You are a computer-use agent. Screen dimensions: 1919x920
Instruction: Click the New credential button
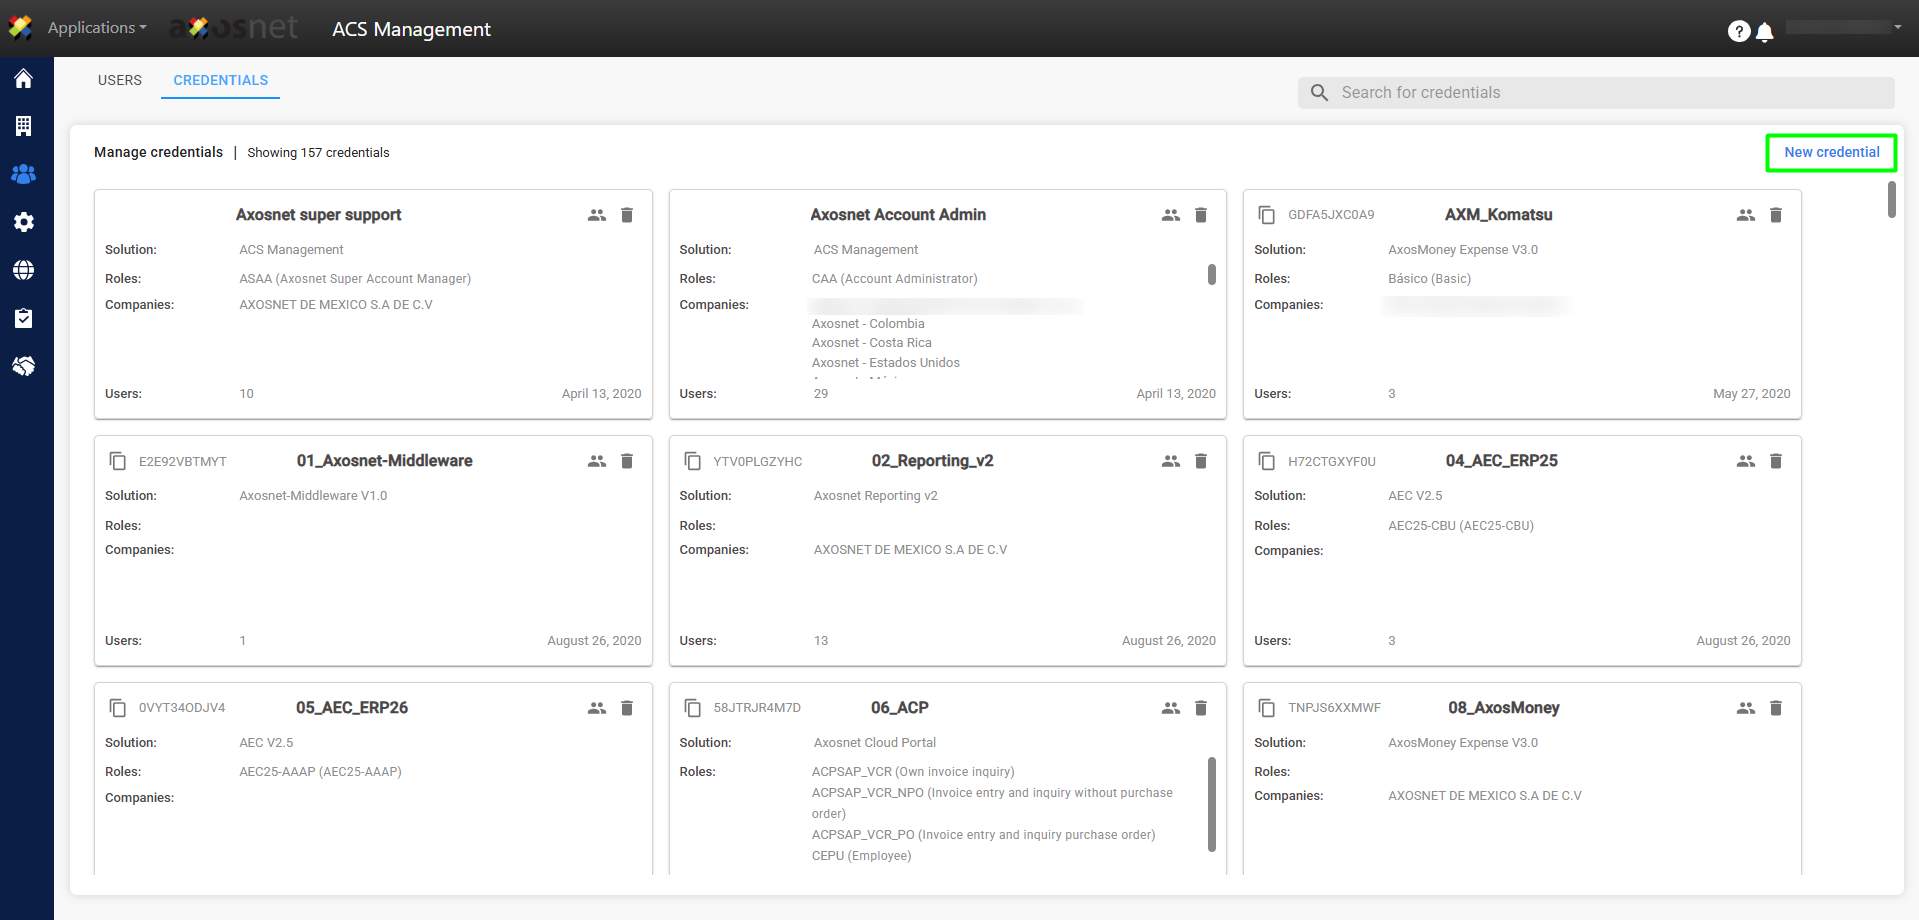click(x=1831, y=152)
